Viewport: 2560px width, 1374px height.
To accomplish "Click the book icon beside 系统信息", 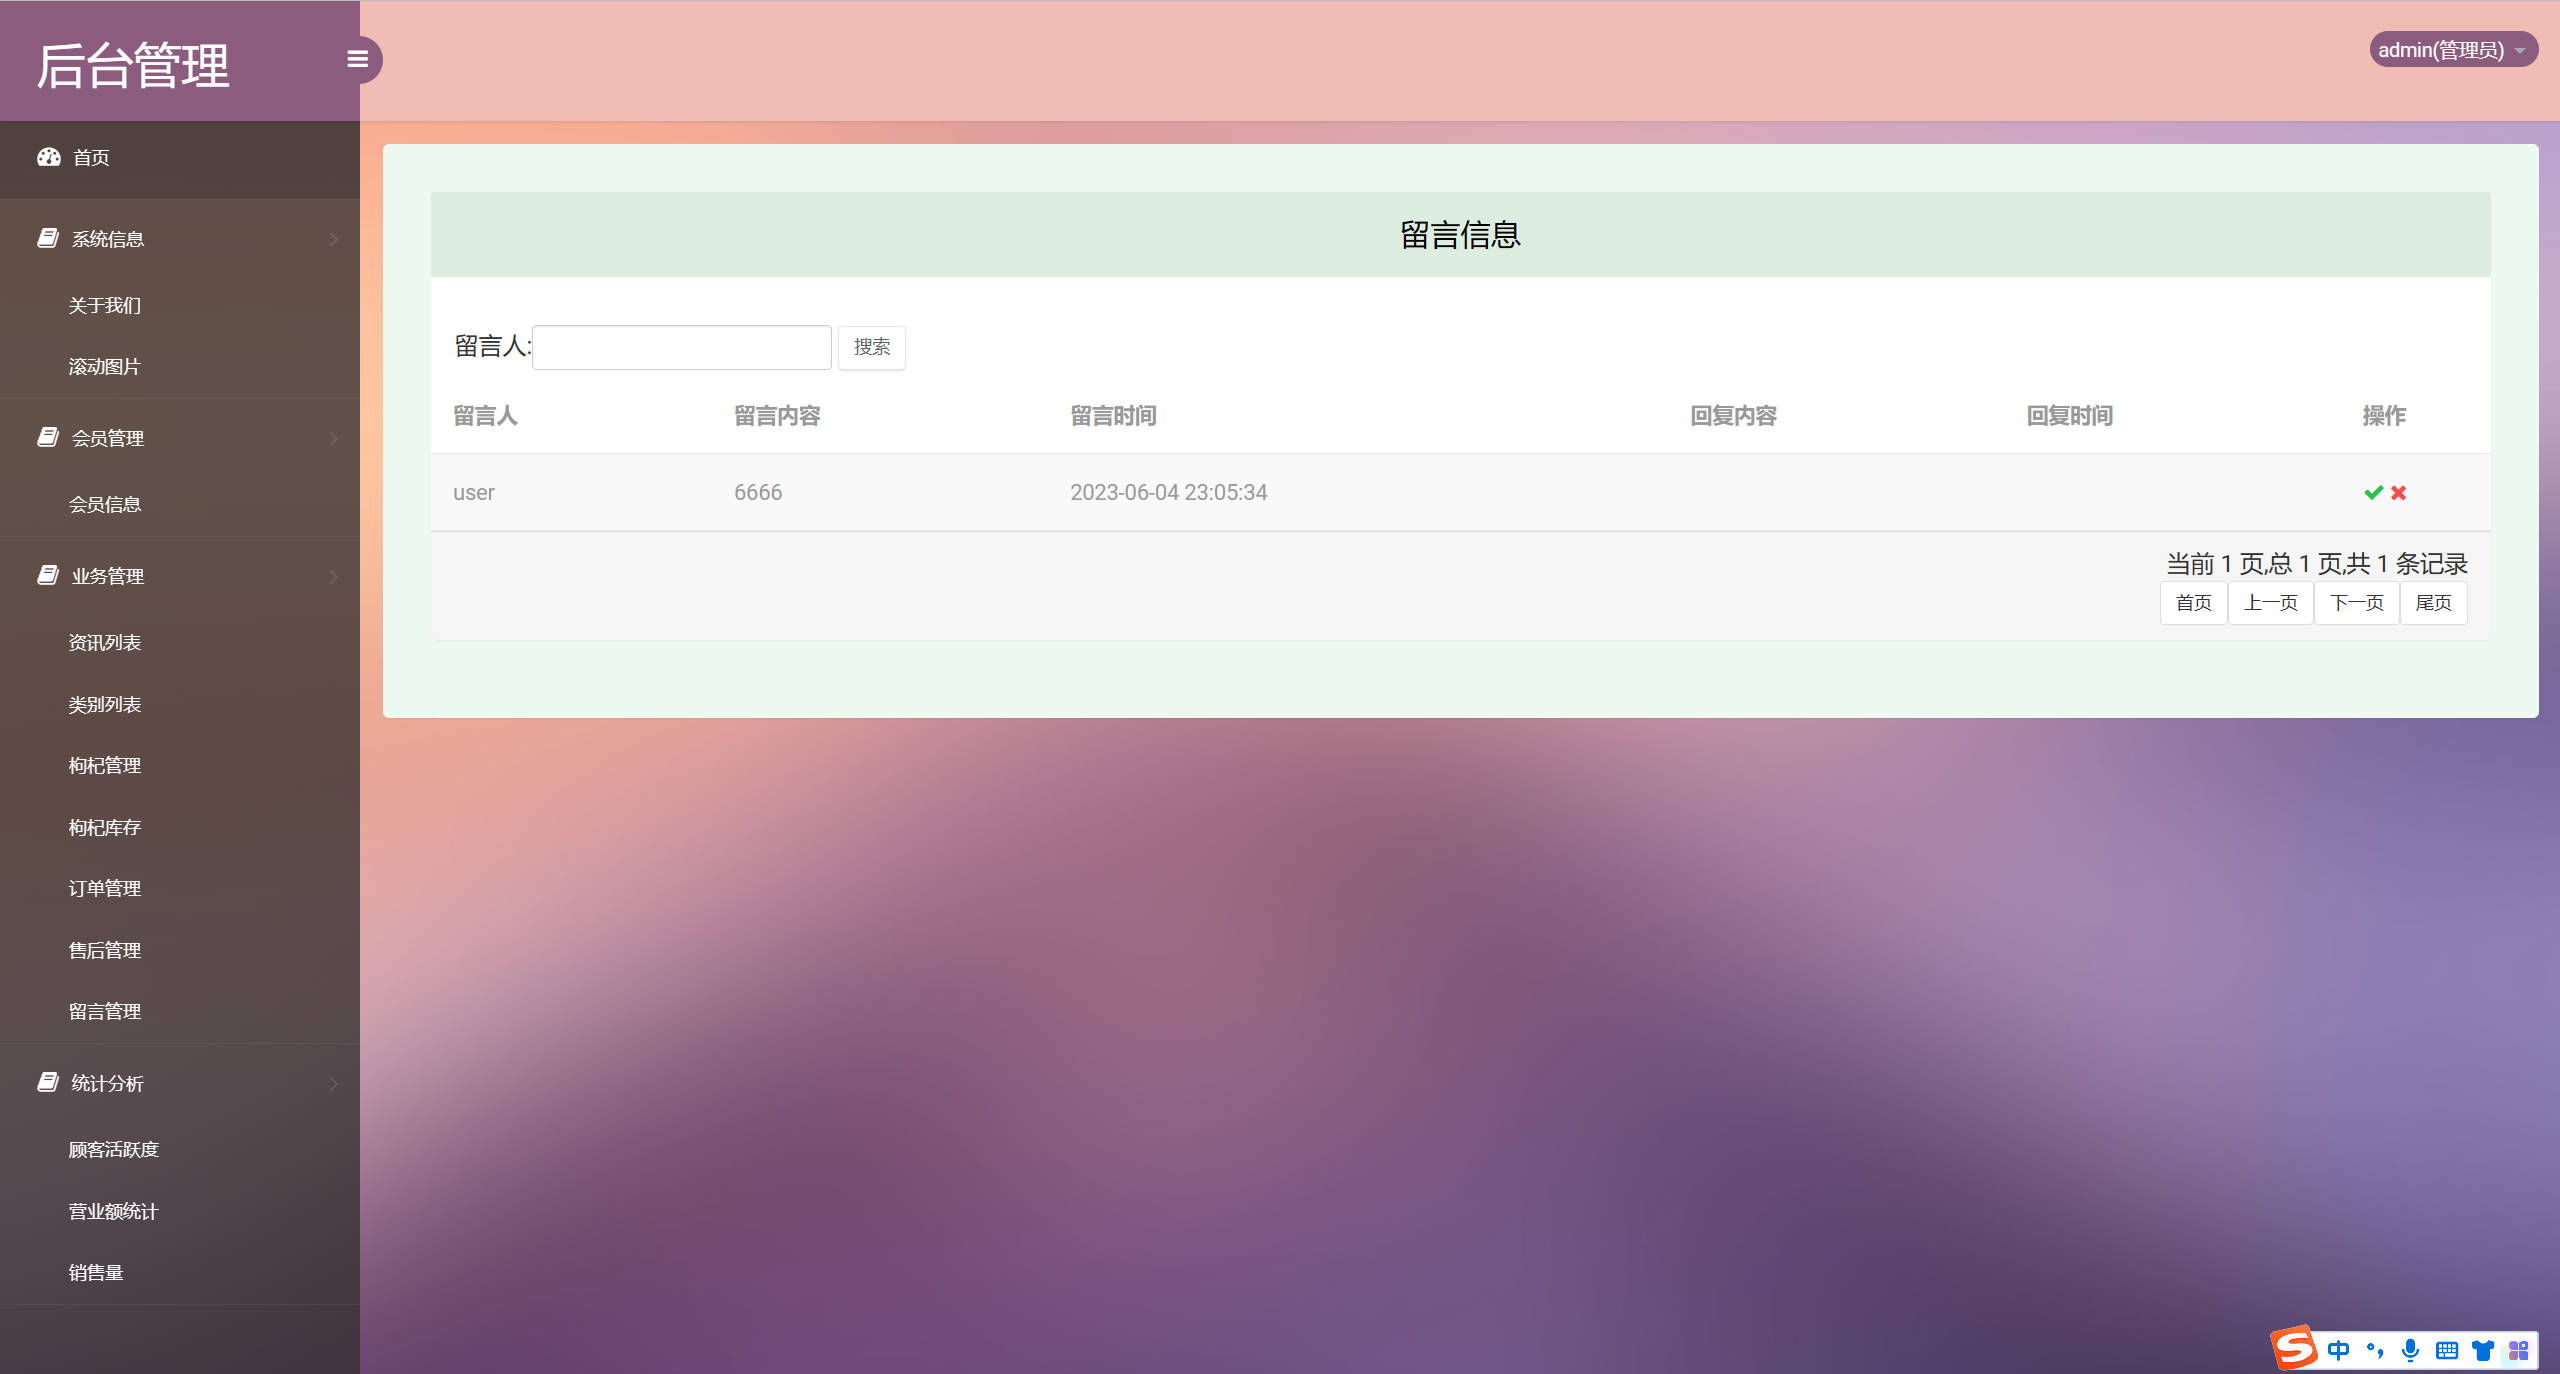I will (48, 238).
